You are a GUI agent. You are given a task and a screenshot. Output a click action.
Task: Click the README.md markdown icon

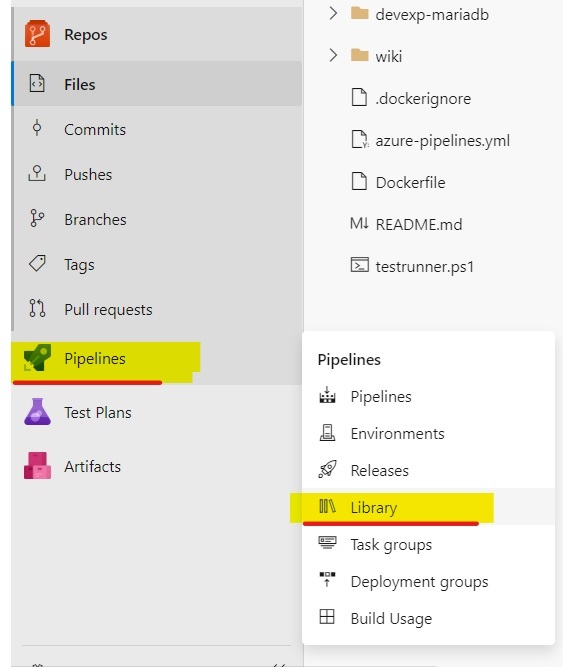(359, 223)
